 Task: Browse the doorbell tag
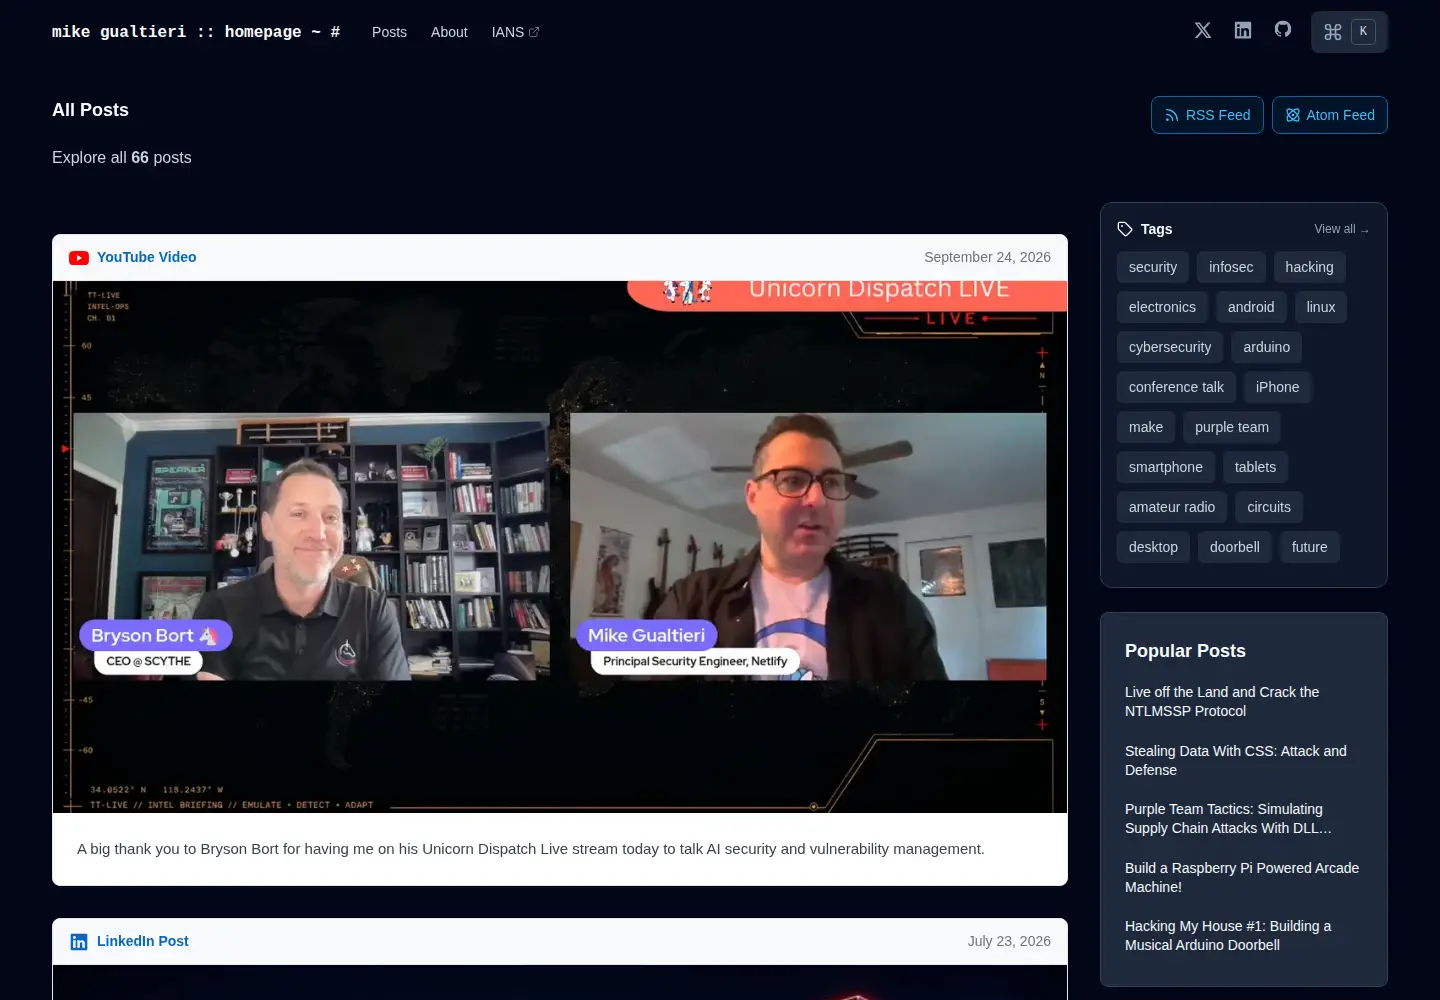click(1235, 547)
